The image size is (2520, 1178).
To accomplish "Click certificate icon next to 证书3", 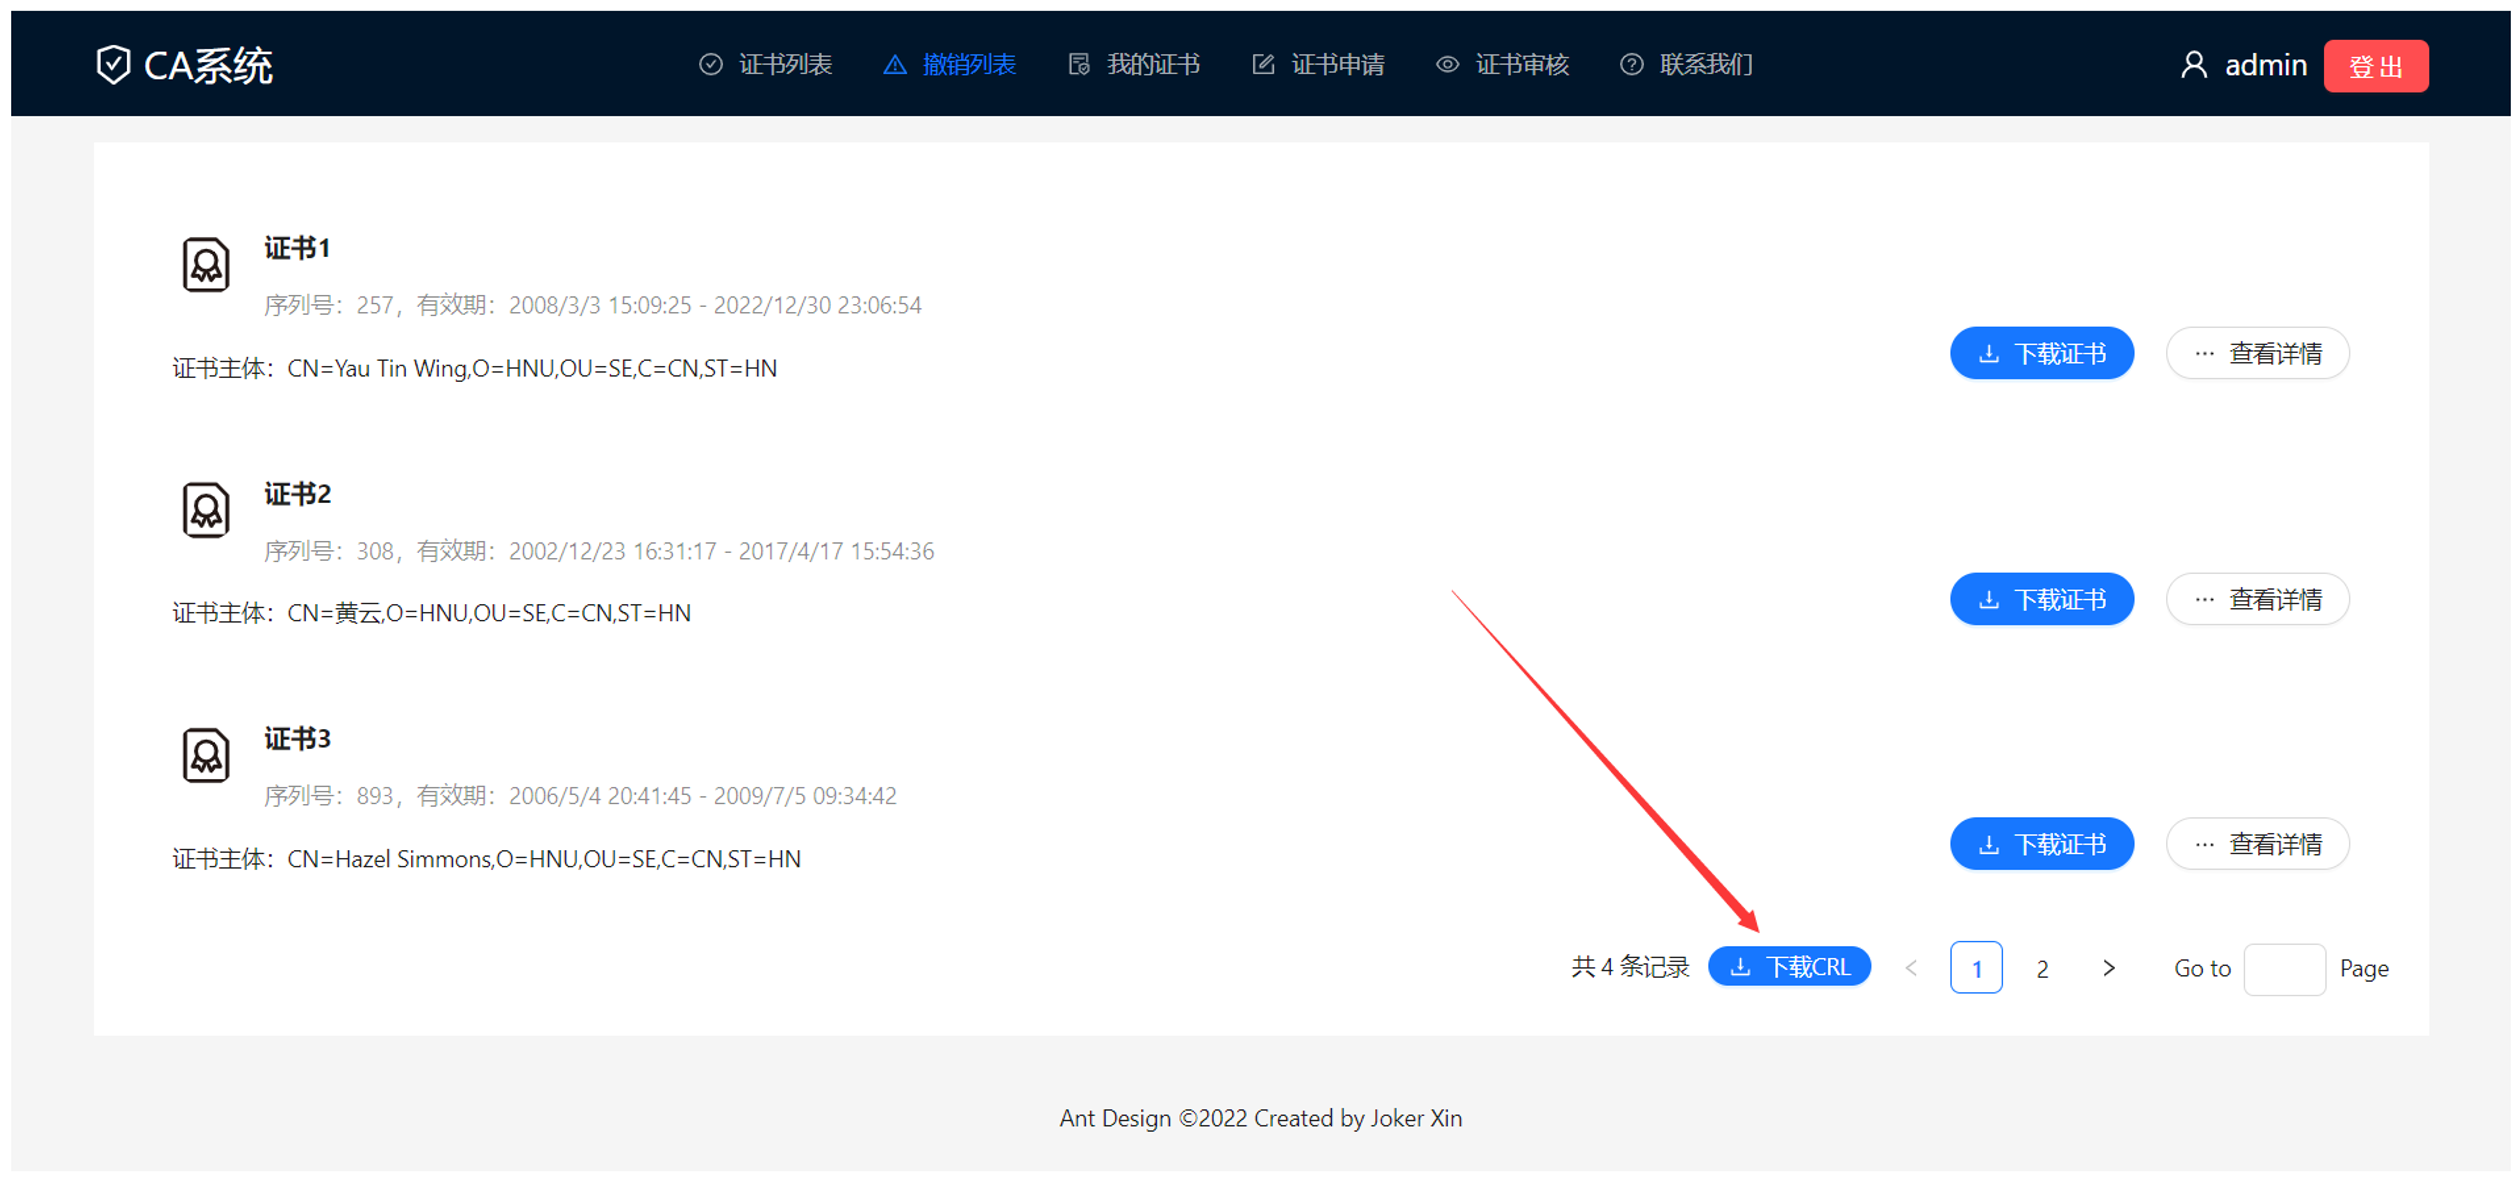I will pyautogui.click(x=206, y=755).
